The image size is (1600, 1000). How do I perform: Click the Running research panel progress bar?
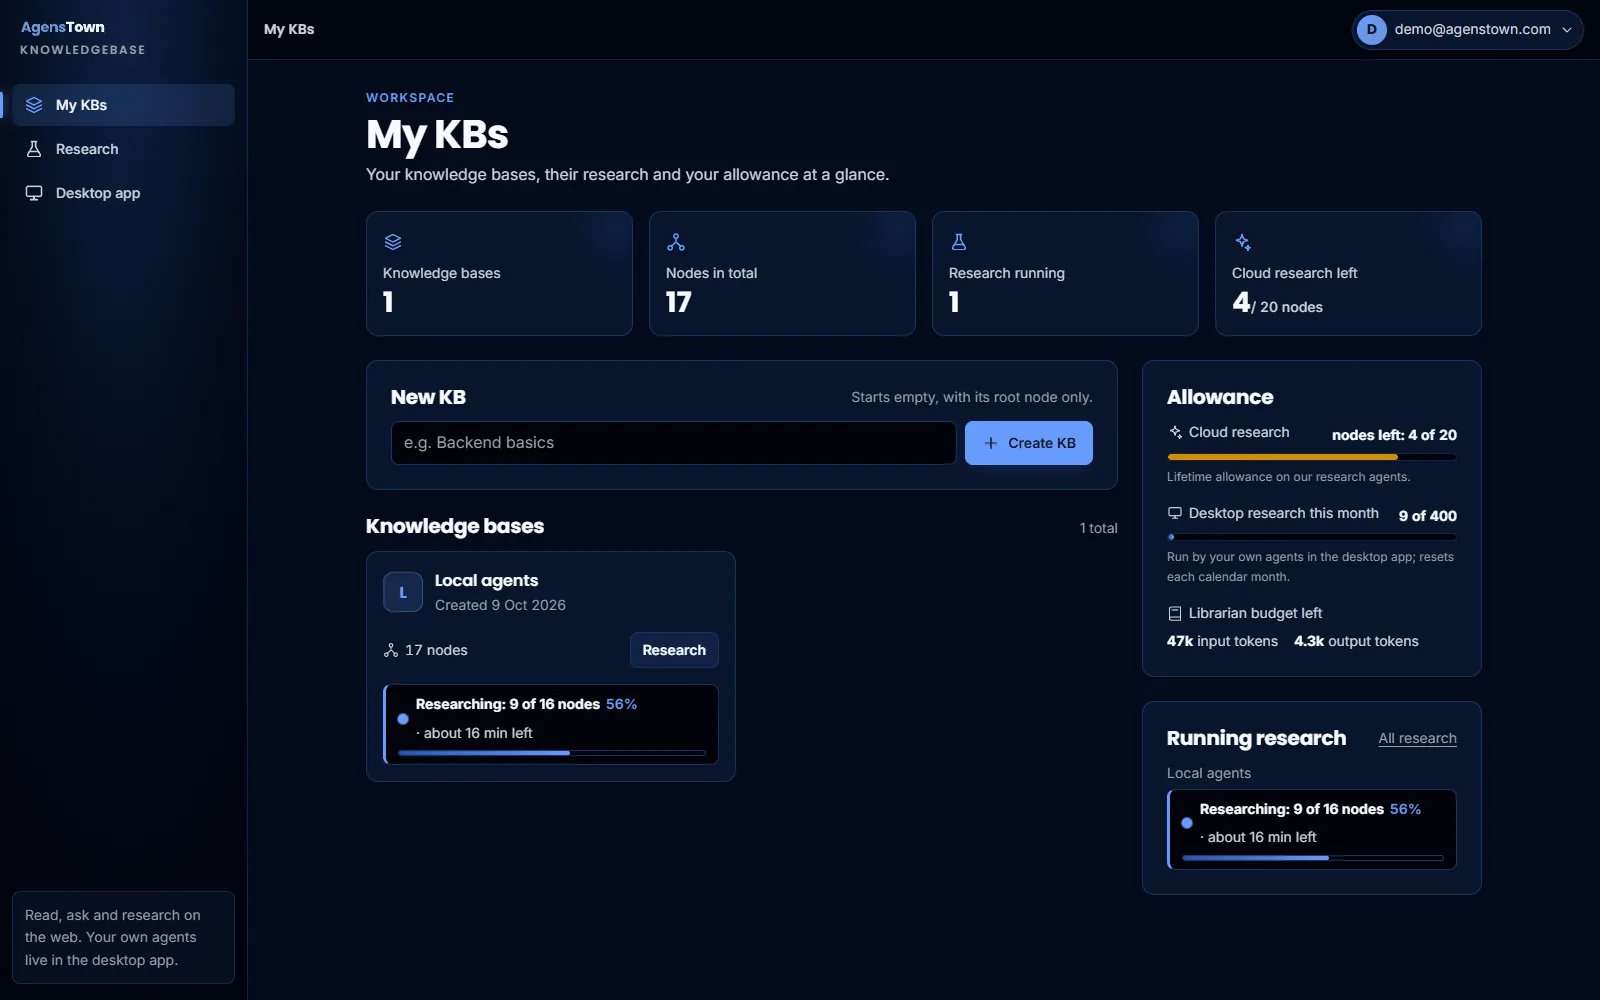coord(1312,858)
